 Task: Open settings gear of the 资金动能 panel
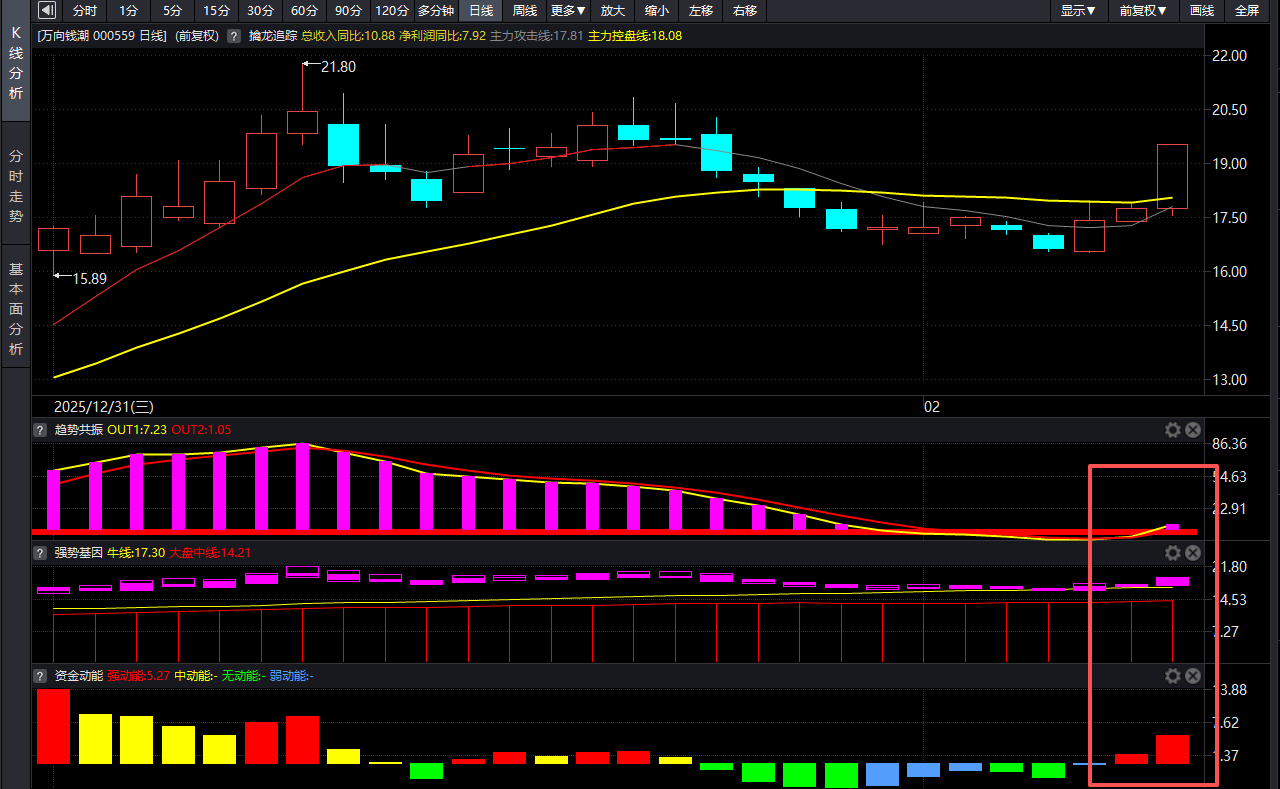tap(1173, 676)
